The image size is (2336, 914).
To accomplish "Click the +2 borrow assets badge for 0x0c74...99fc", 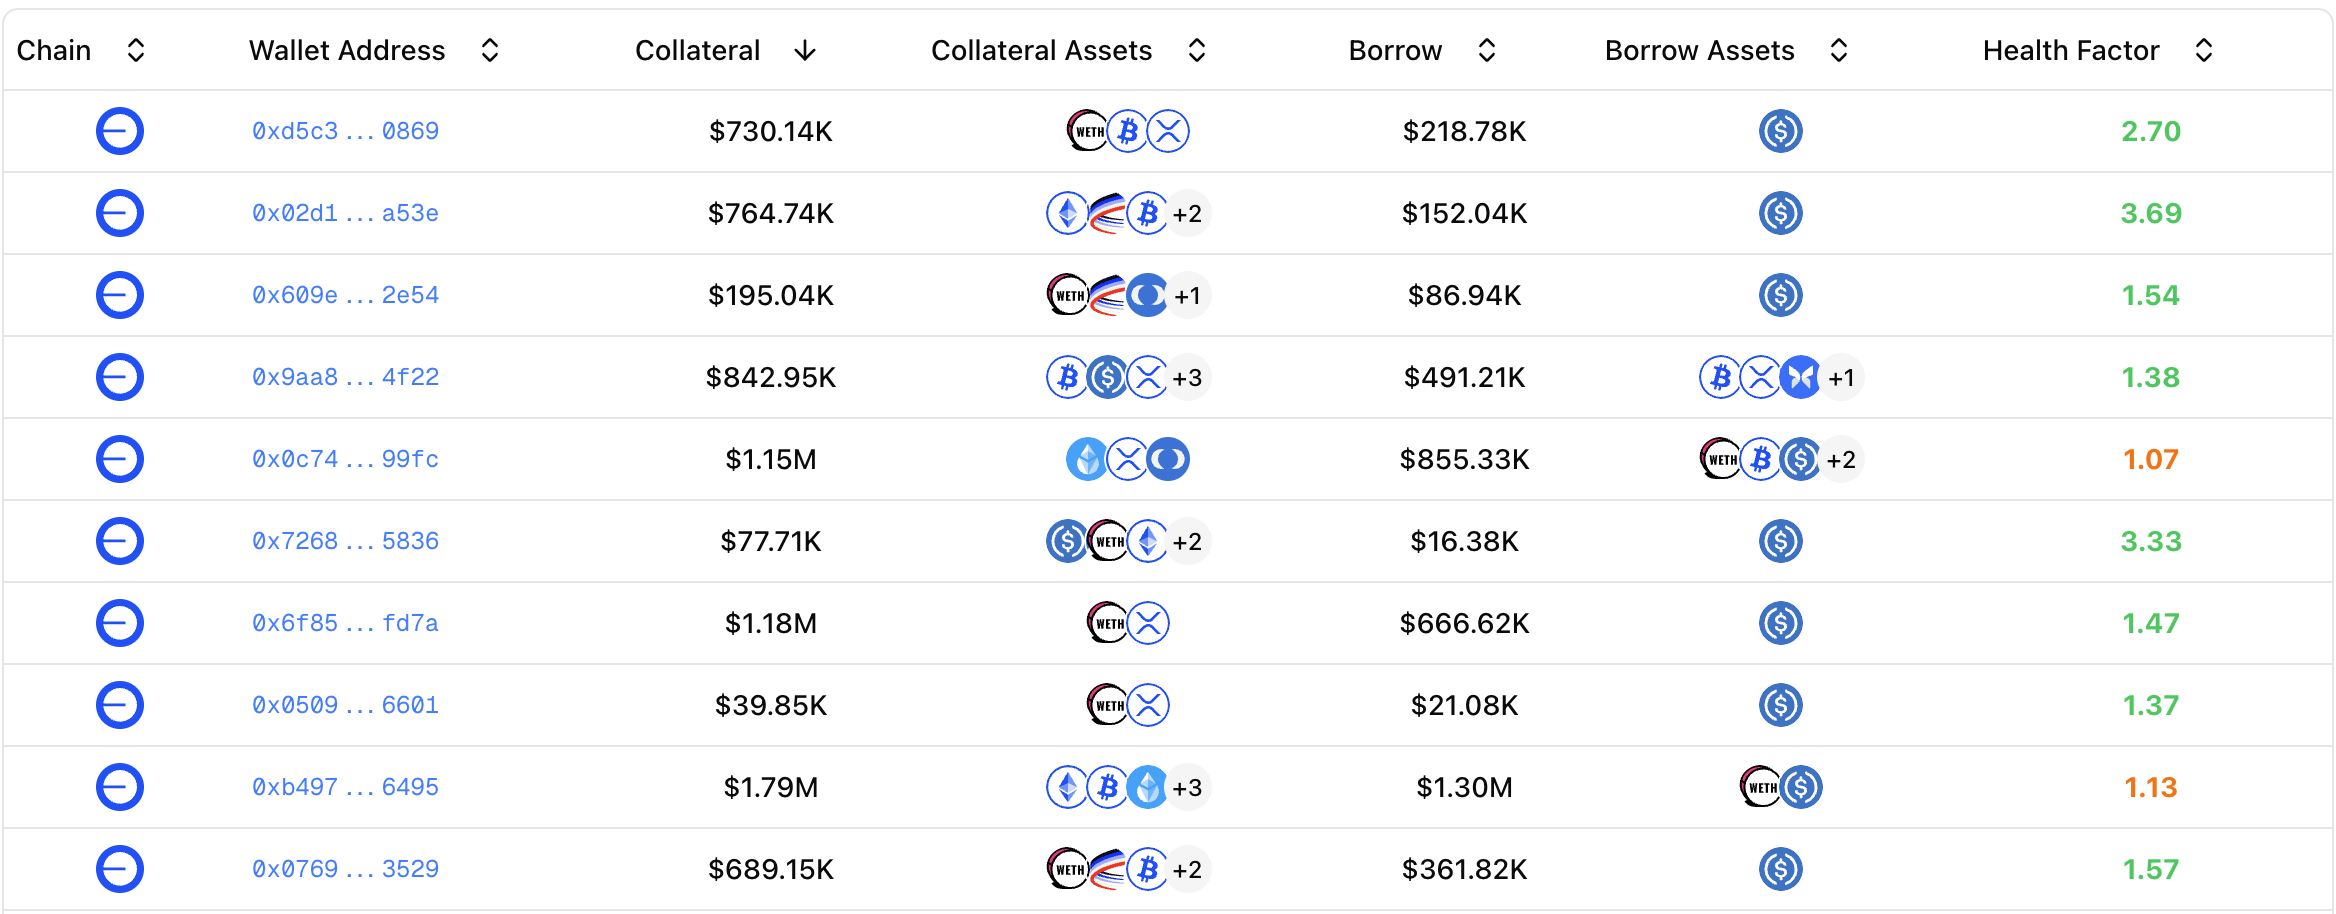I will [1841, 459].
